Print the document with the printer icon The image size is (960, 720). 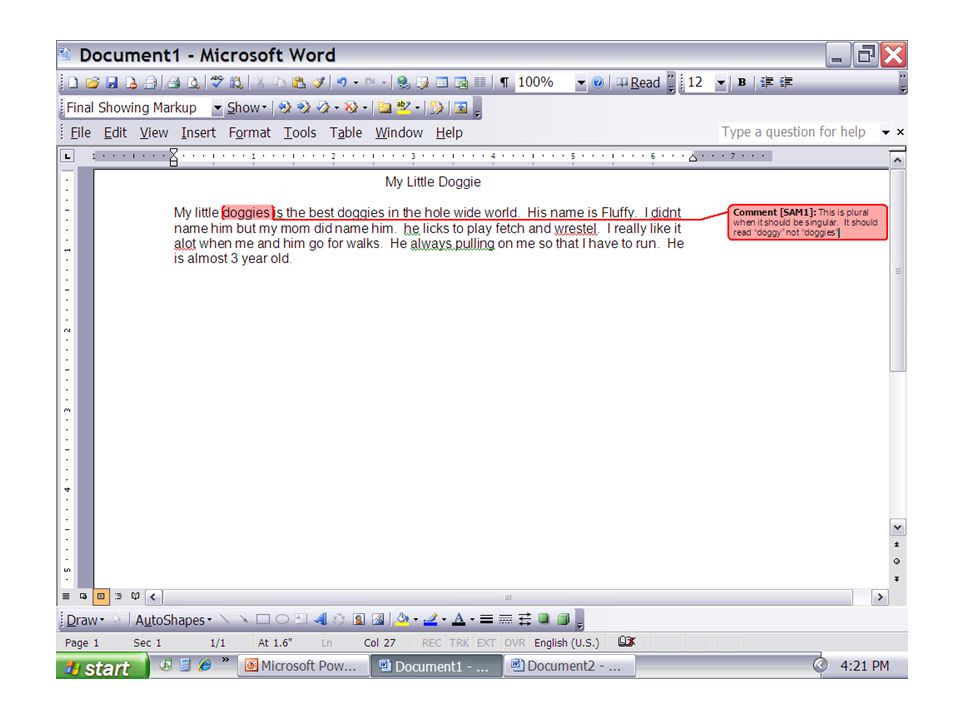click(174, 83)
